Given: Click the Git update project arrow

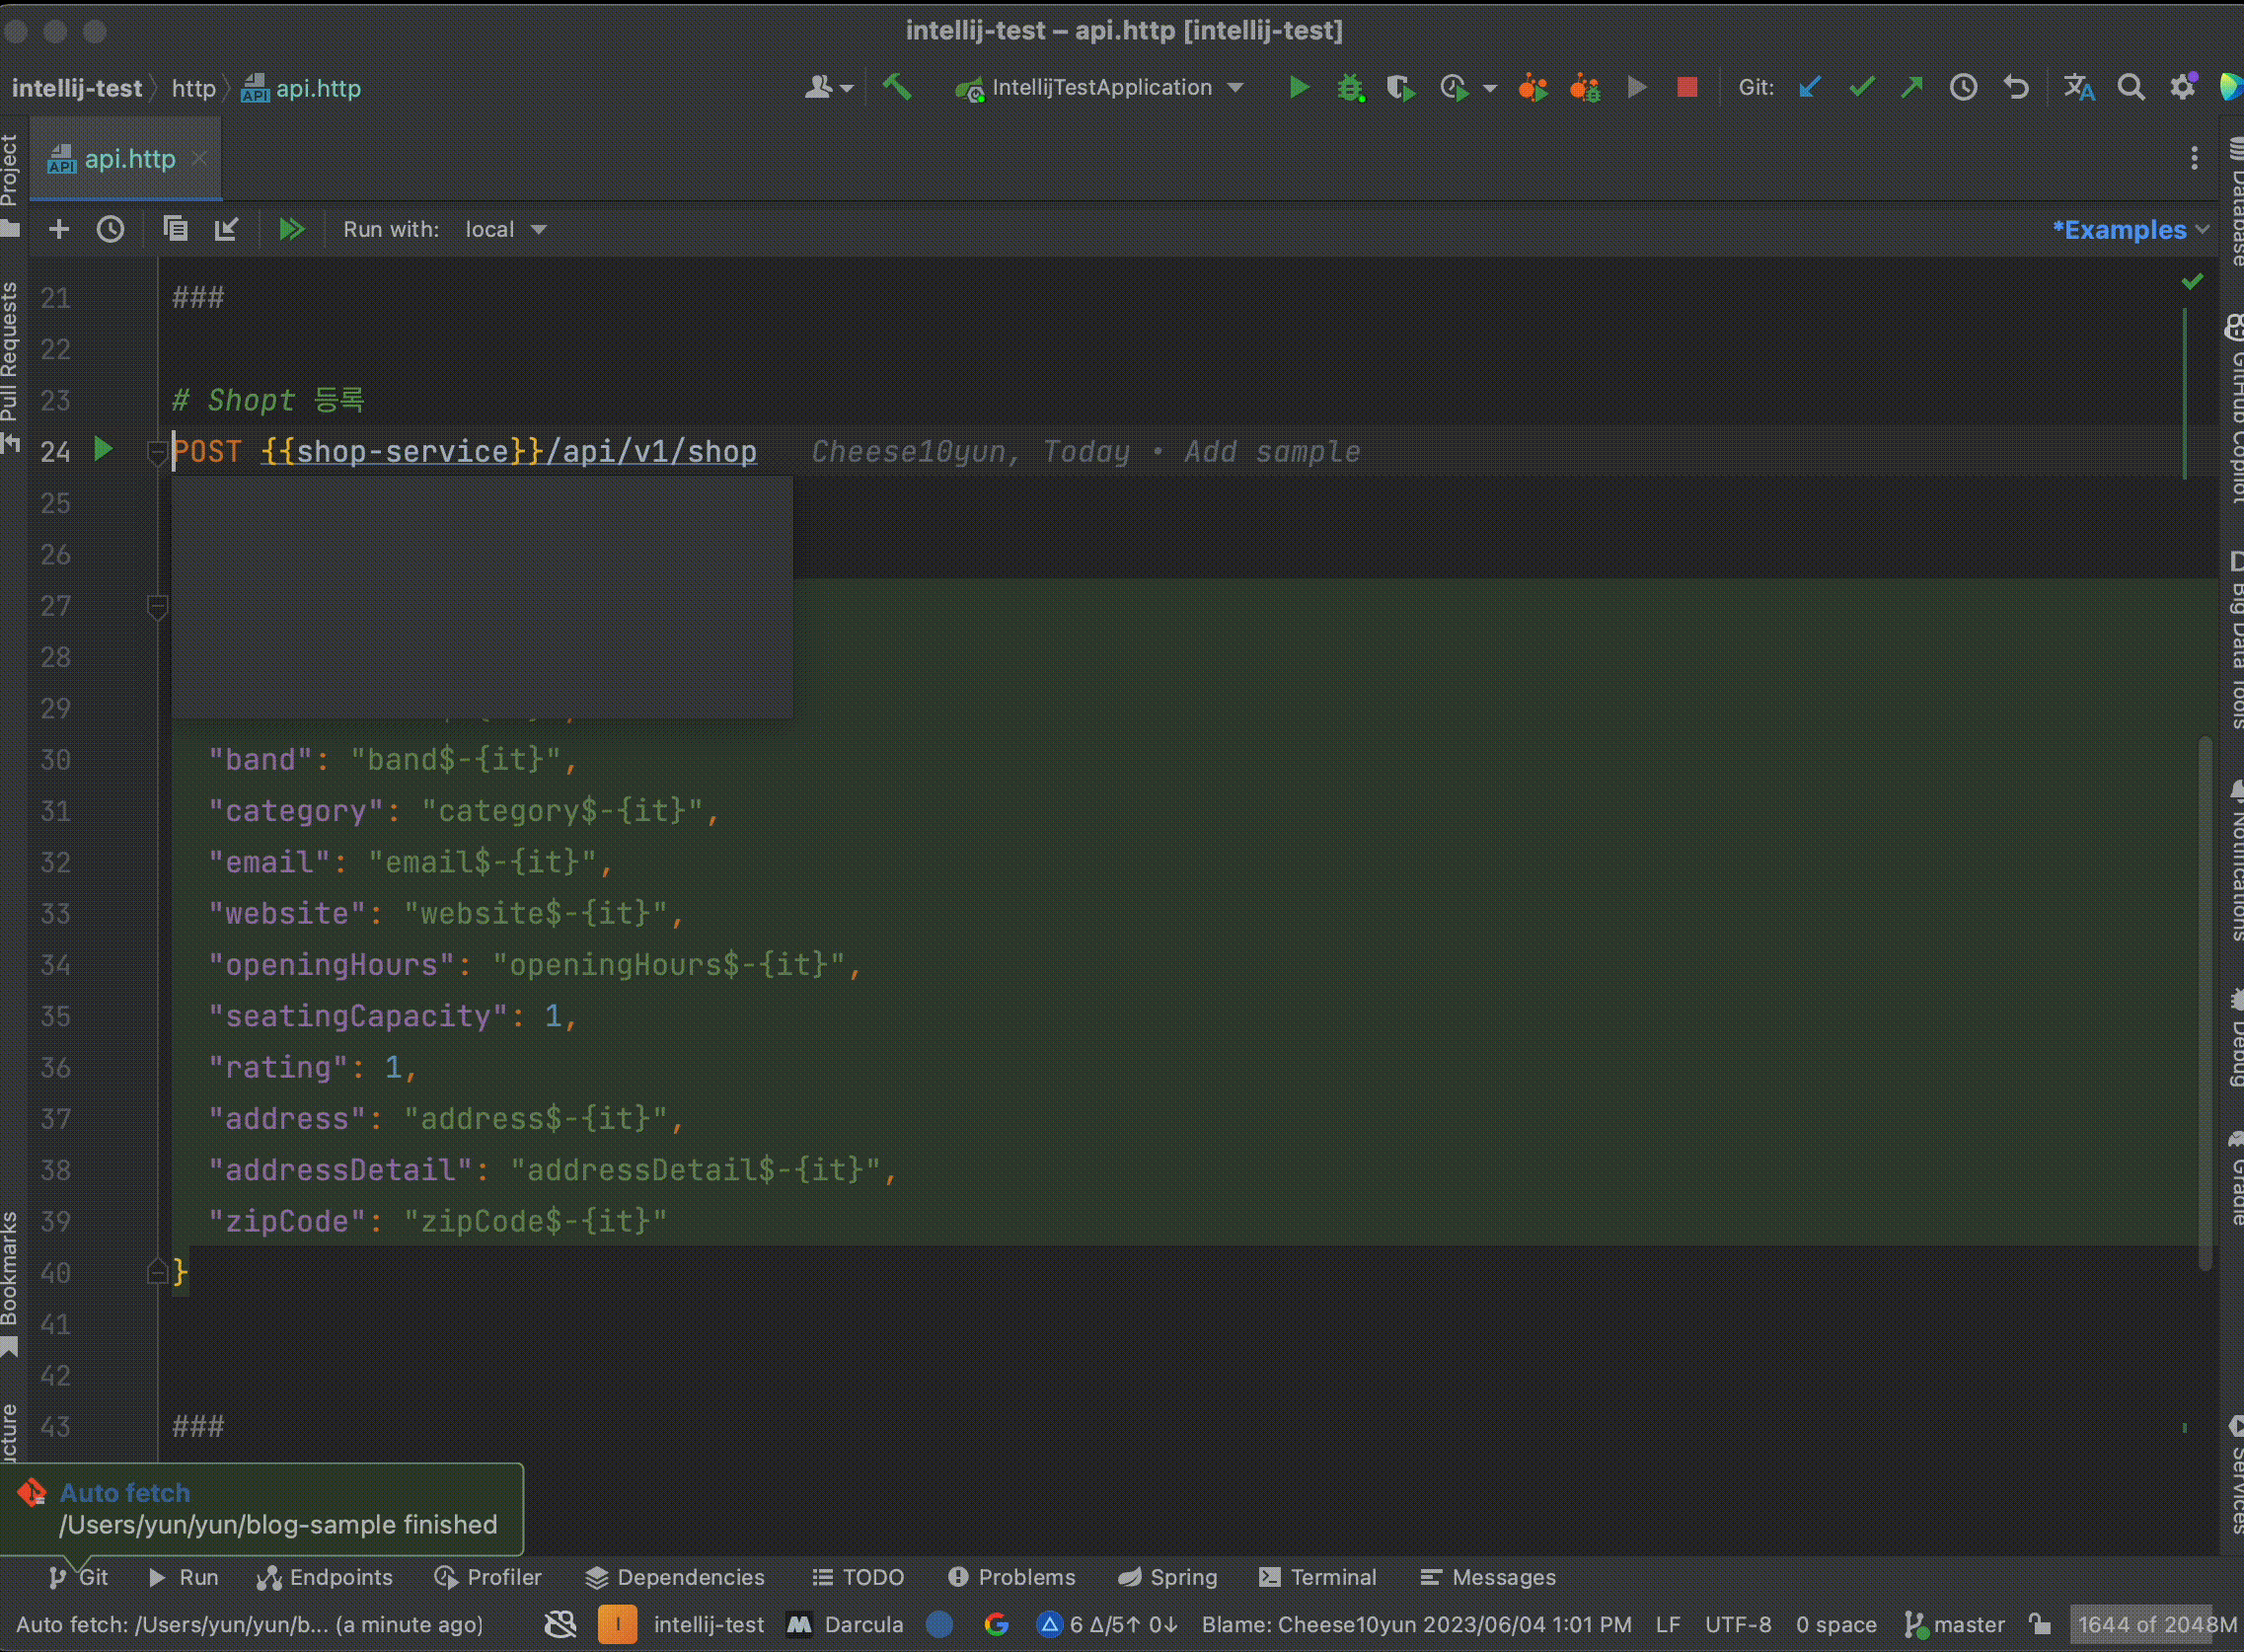Looking at the screenshot, I should [1810, 88].
